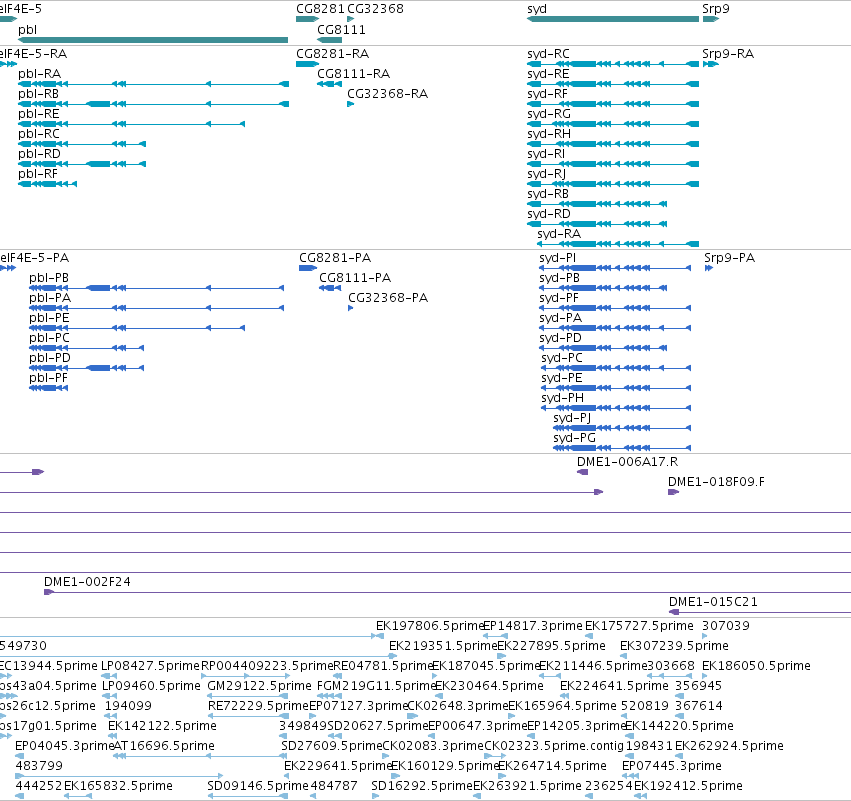Screen dimensions: 851x801
Task: Click EST label EP07445.3prime
Action: tap(672, 766)
